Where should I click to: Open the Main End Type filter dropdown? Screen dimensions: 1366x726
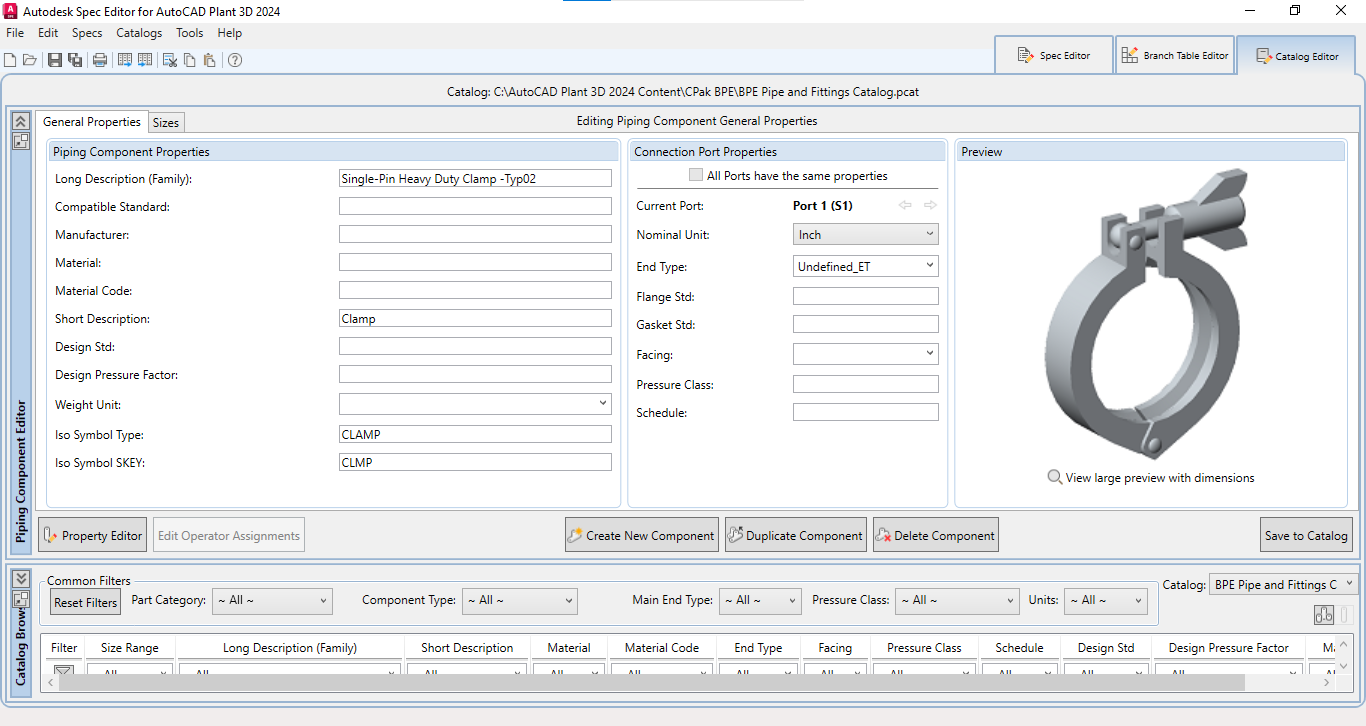[761, 601]
